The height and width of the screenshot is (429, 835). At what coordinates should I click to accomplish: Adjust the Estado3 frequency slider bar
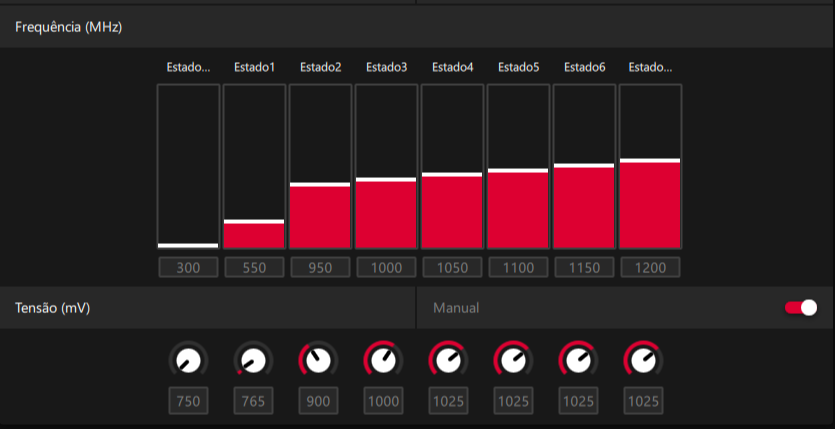[387, 167]
